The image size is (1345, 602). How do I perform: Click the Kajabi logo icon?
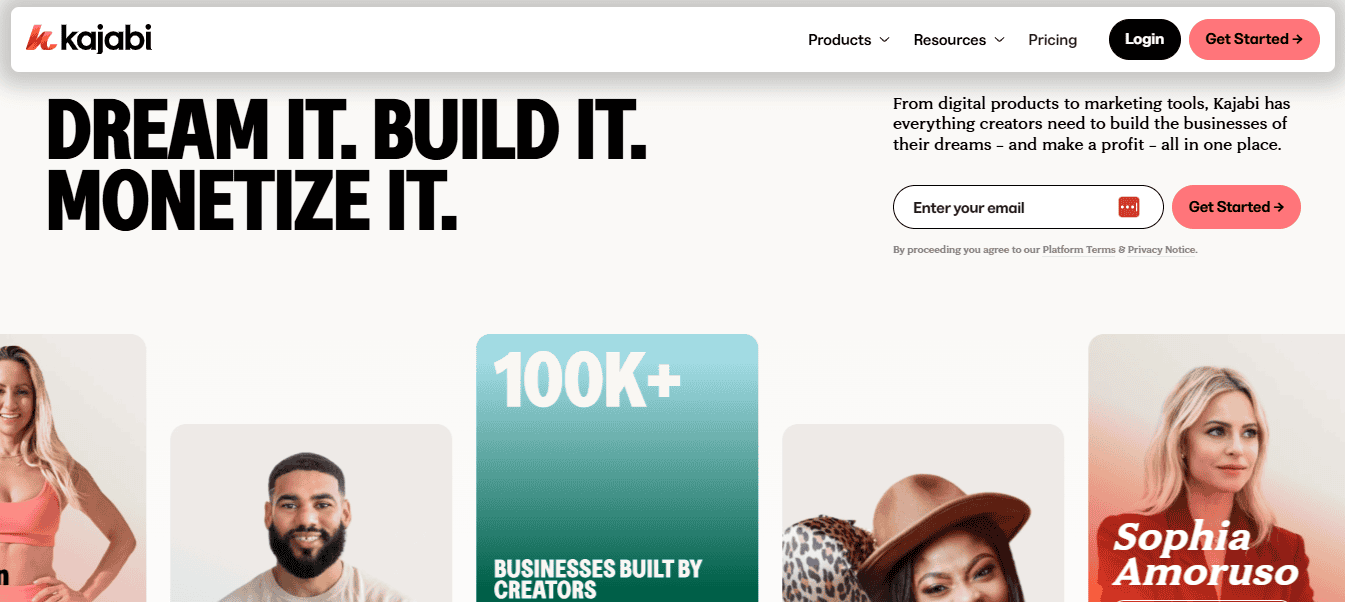[x=40, y=39]
